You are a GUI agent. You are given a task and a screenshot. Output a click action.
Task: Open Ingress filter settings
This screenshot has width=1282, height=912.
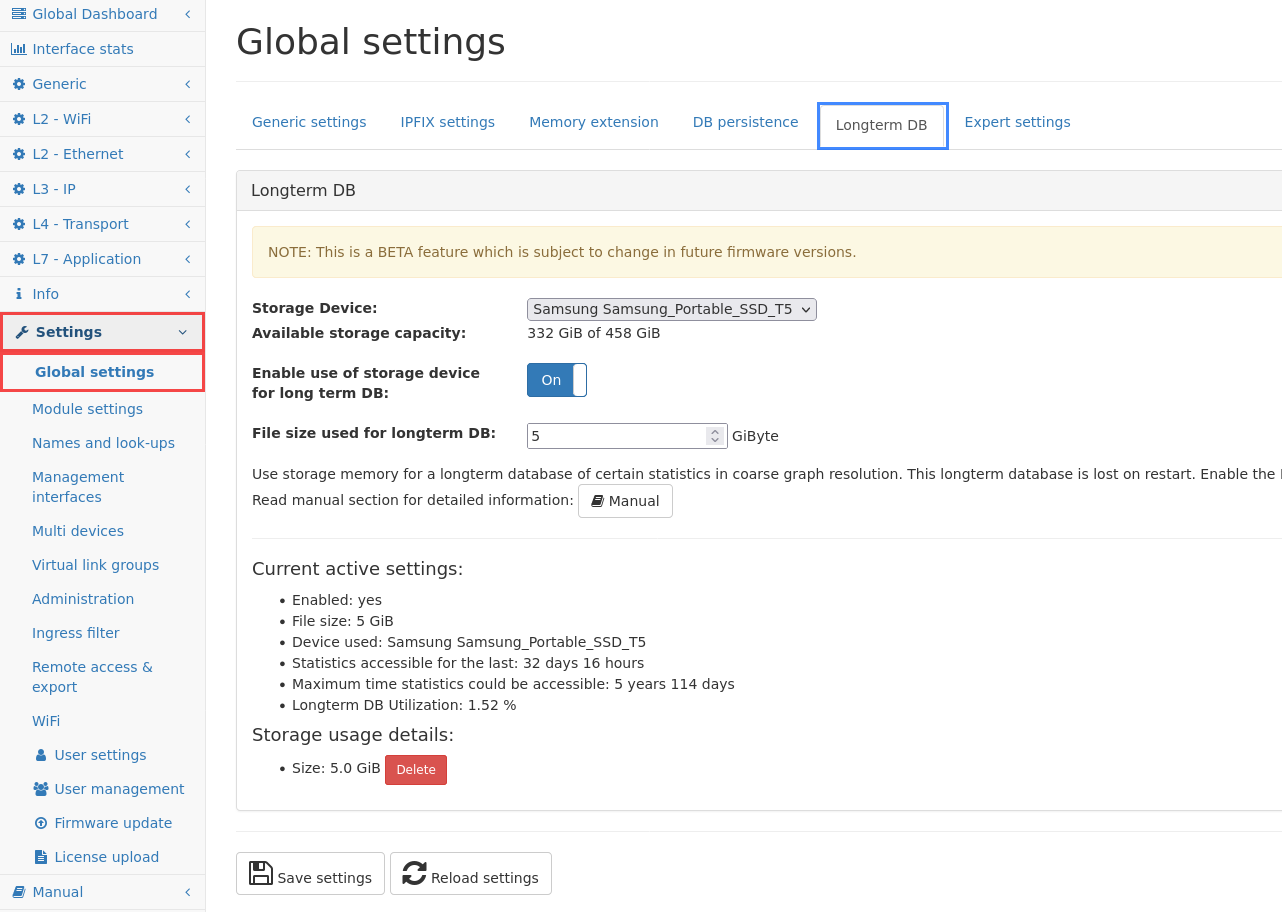click(76, 633)
